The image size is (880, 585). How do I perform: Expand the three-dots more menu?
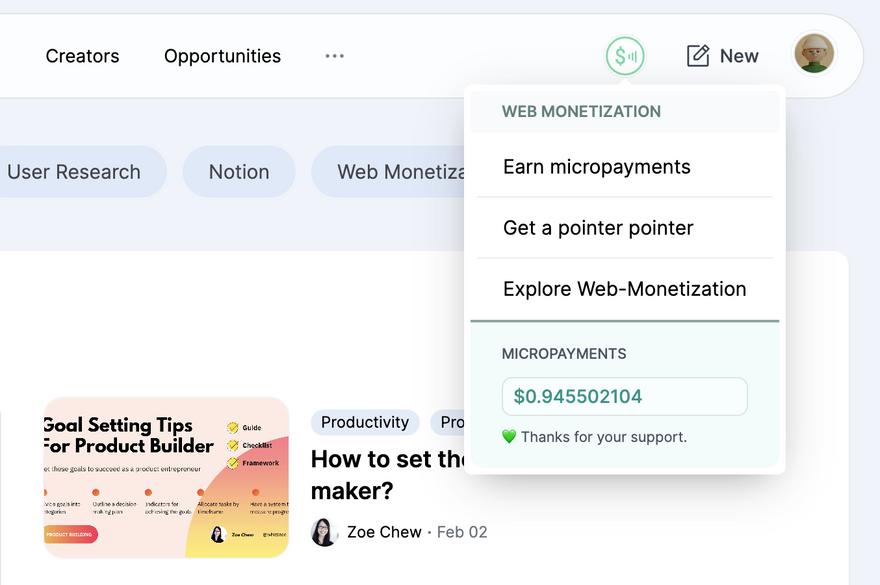pos(334,56)
